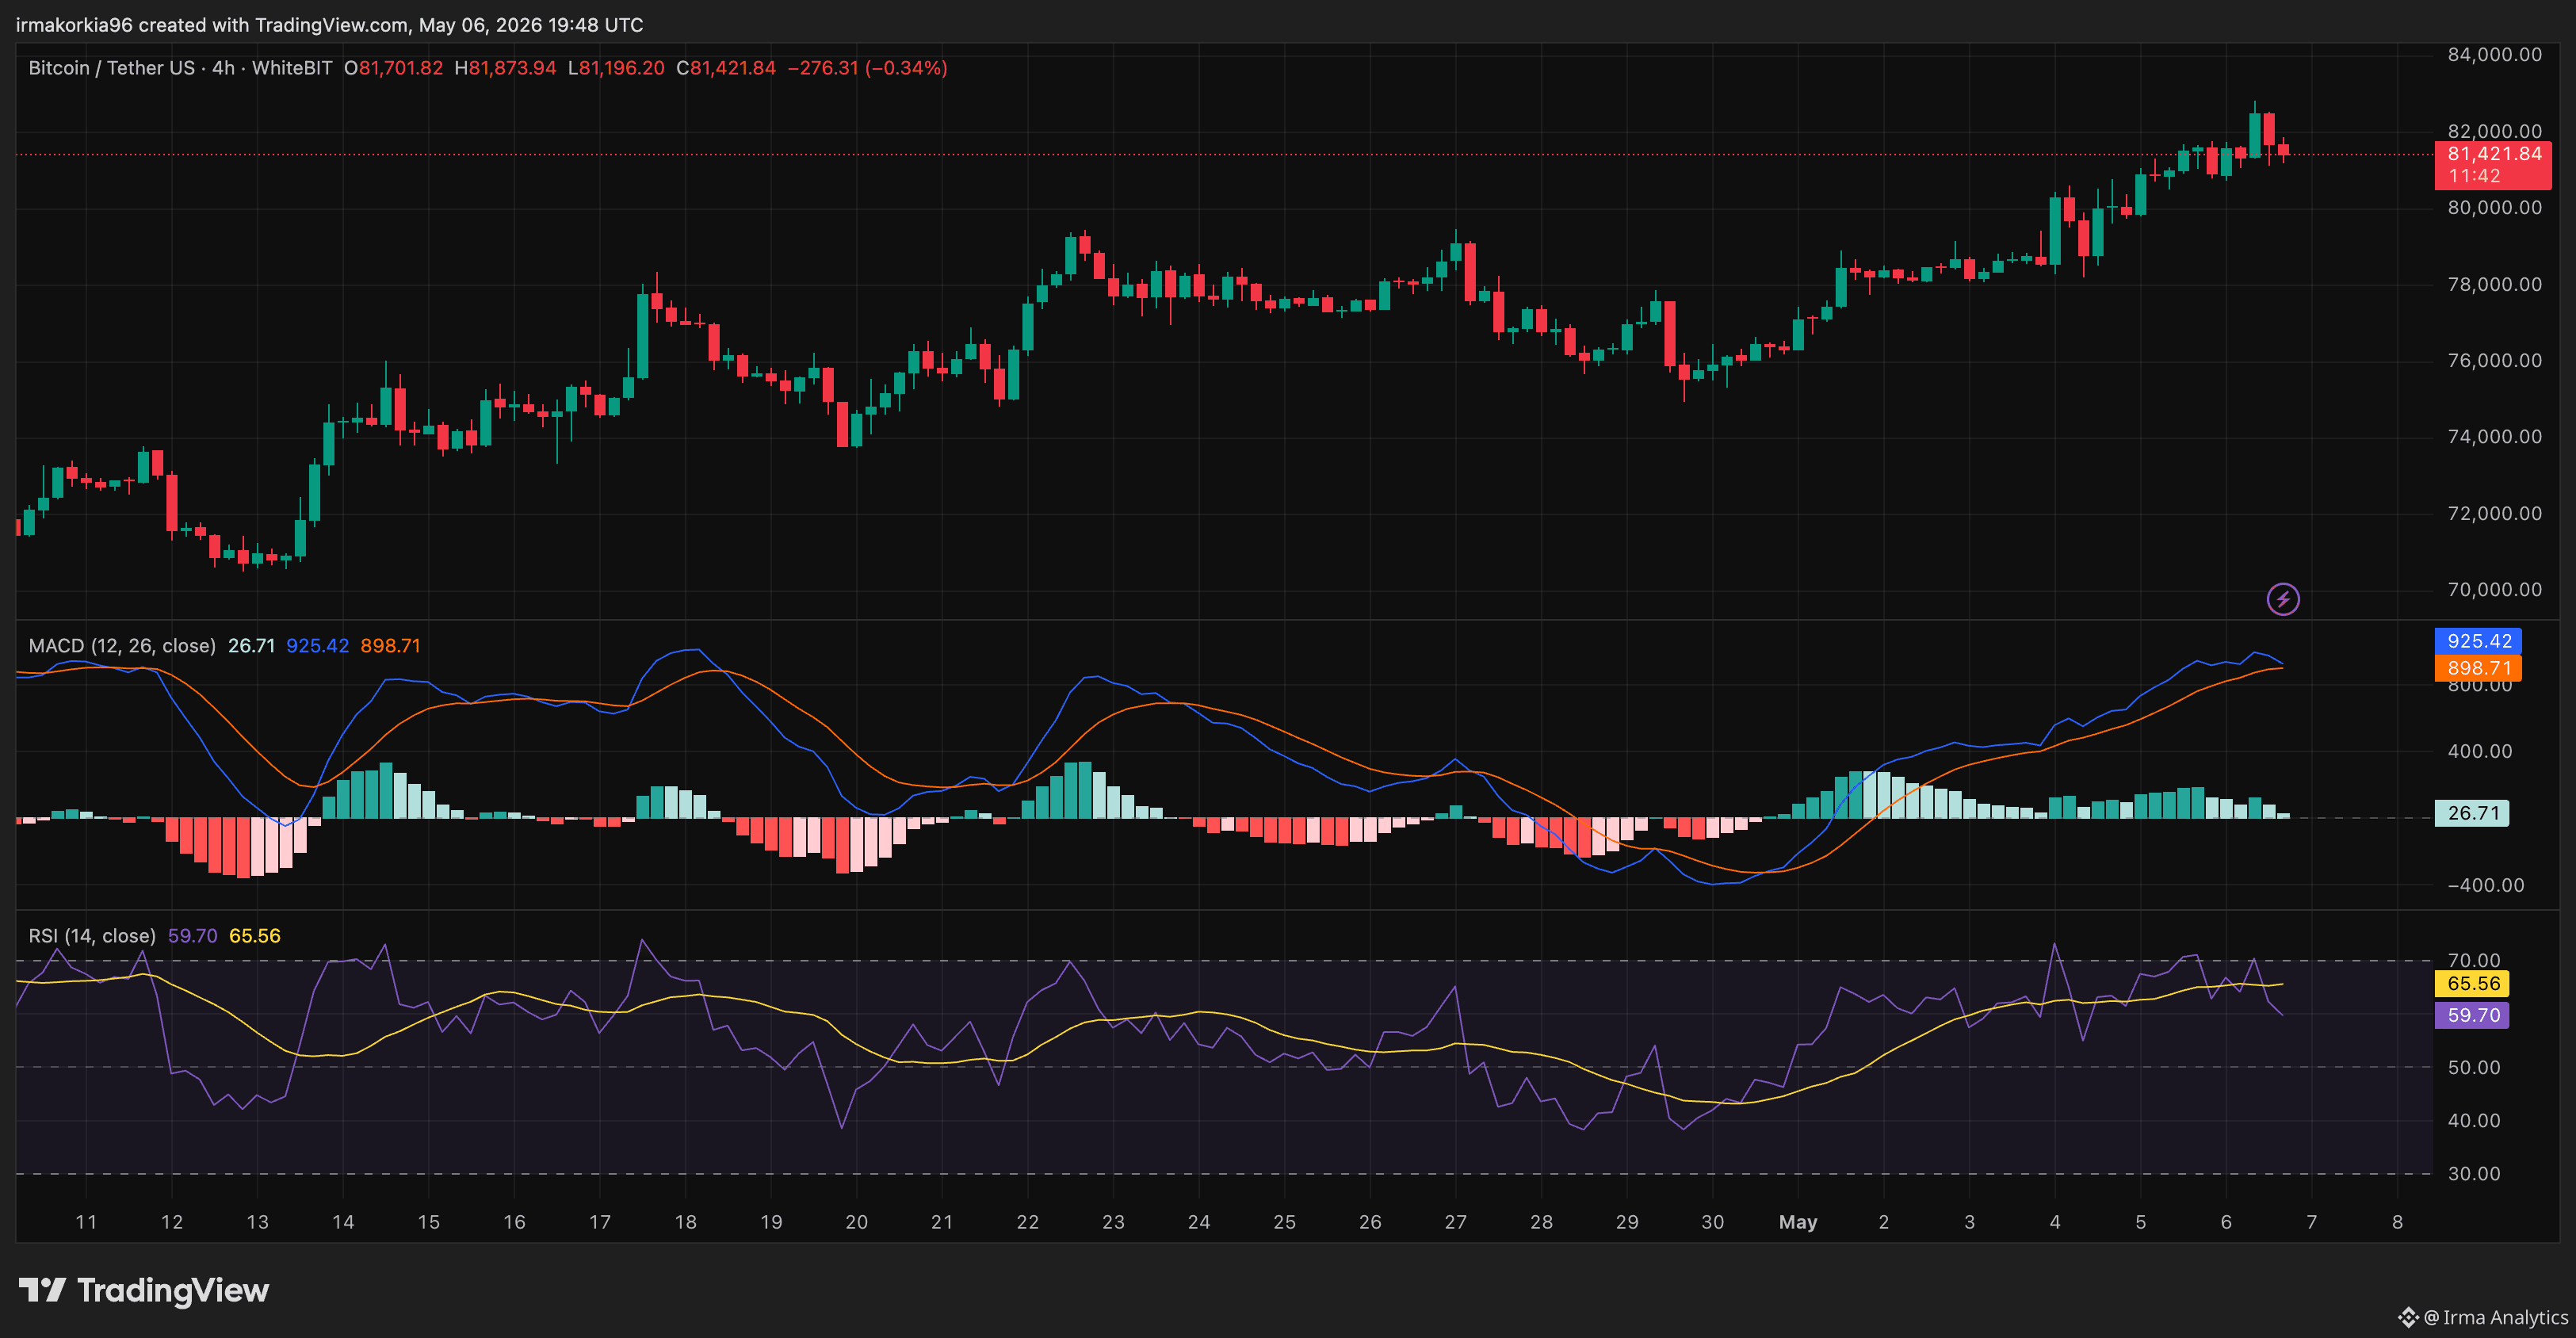Viewport: 2576px width, 1338px height.
Task: Click date axis label '8' after May
Action: (x=2397, y=1222)
